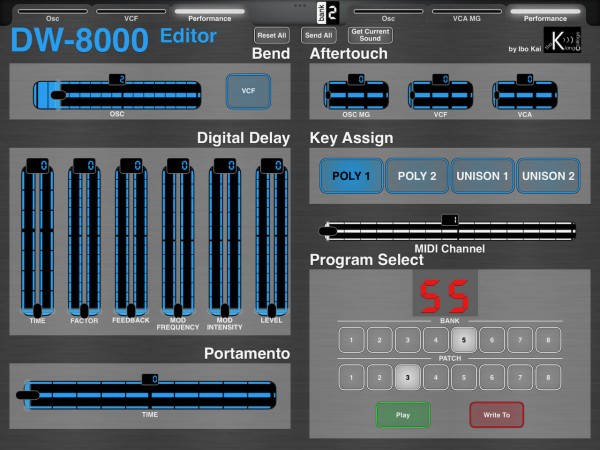
Task: Select Patch 8 button
Action: coord(548,377)
